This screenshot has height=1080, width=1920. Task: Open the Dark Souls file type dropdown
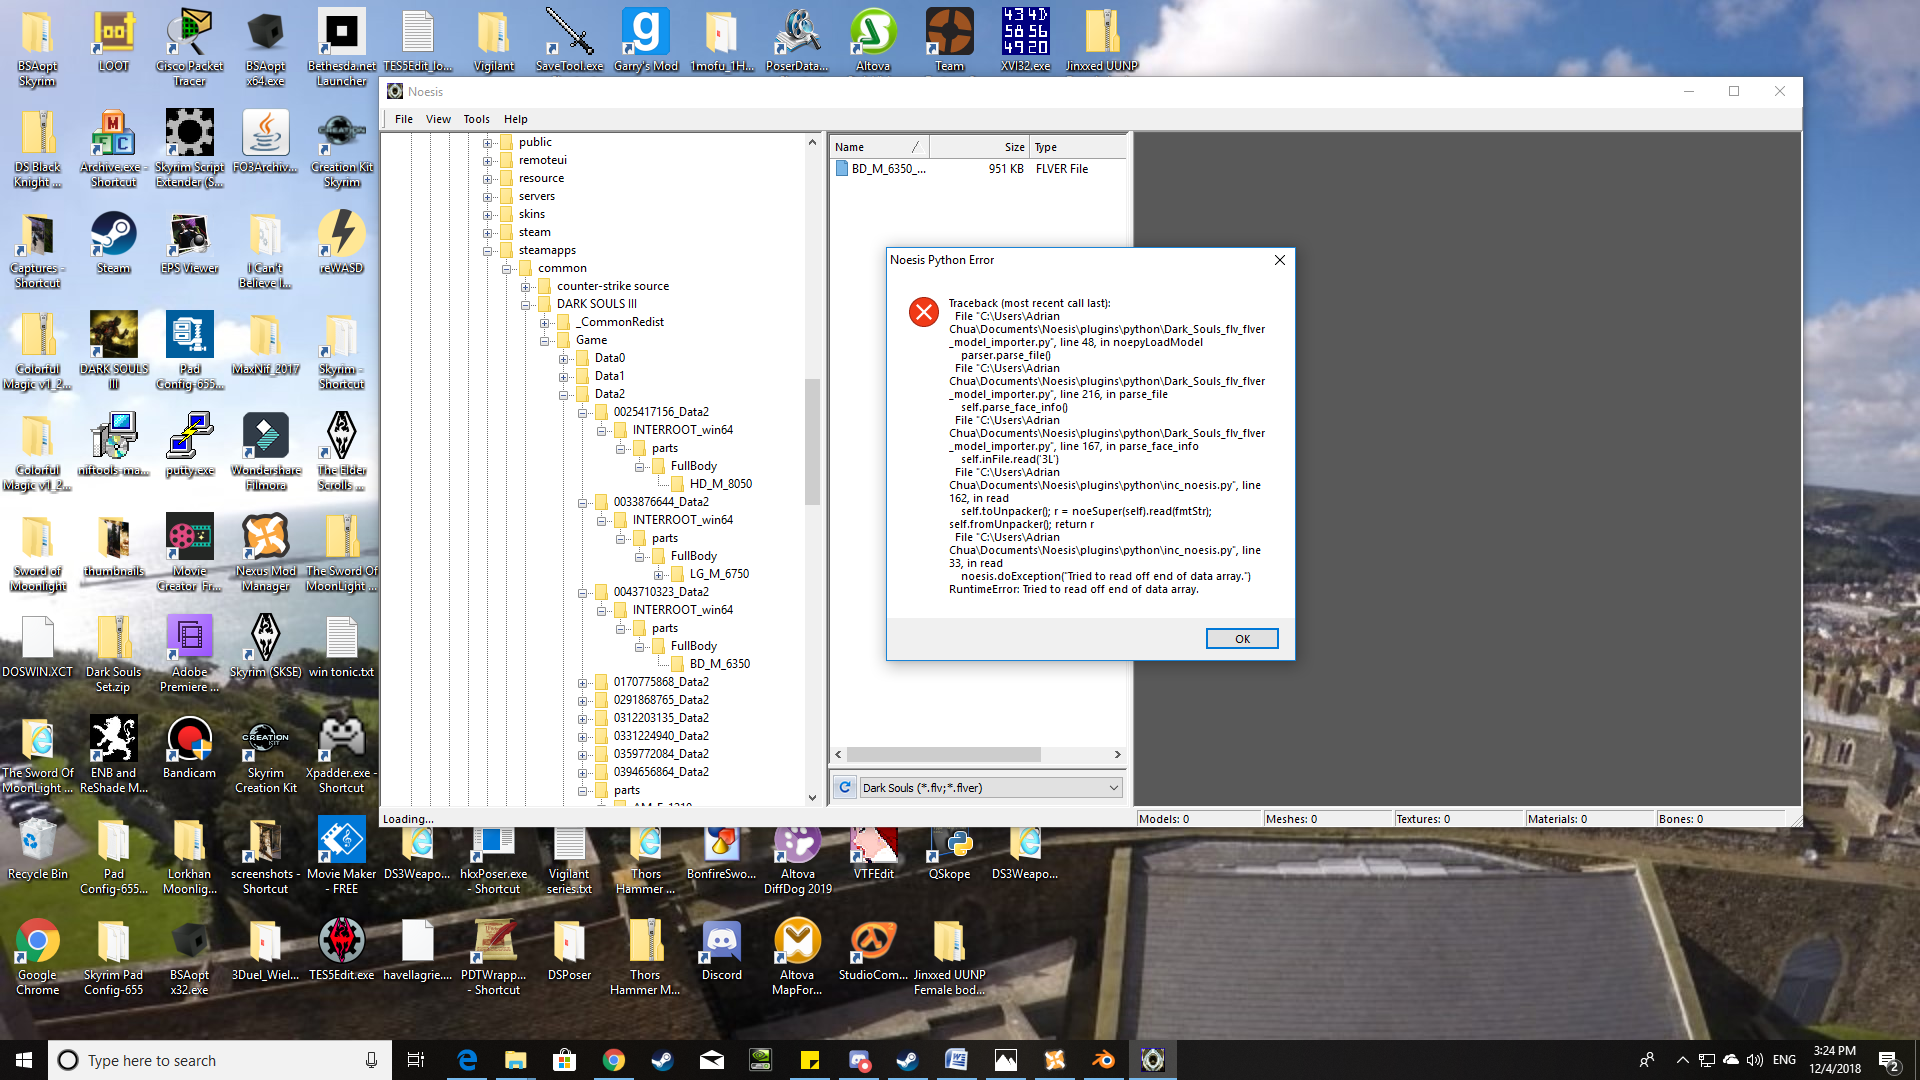pos(1113,788)
